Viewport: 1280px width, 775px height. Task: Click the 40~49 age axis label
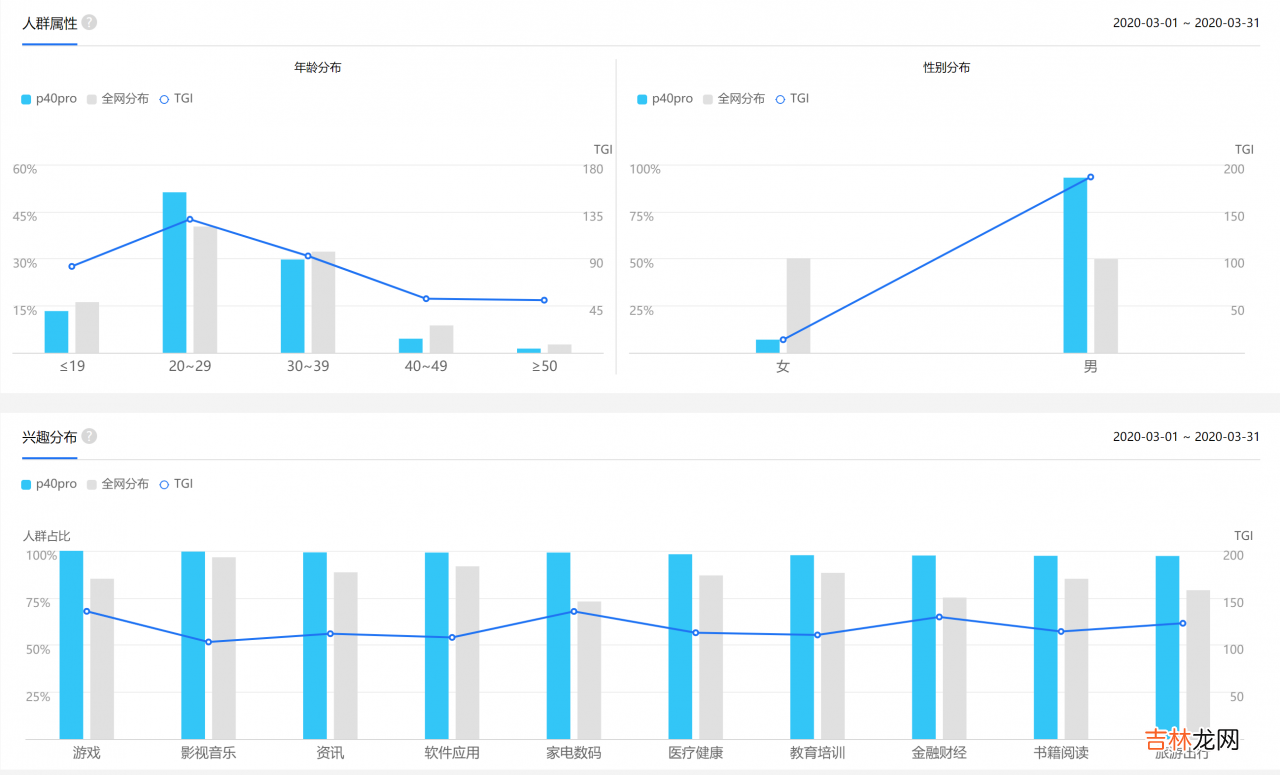click(426, 366)
